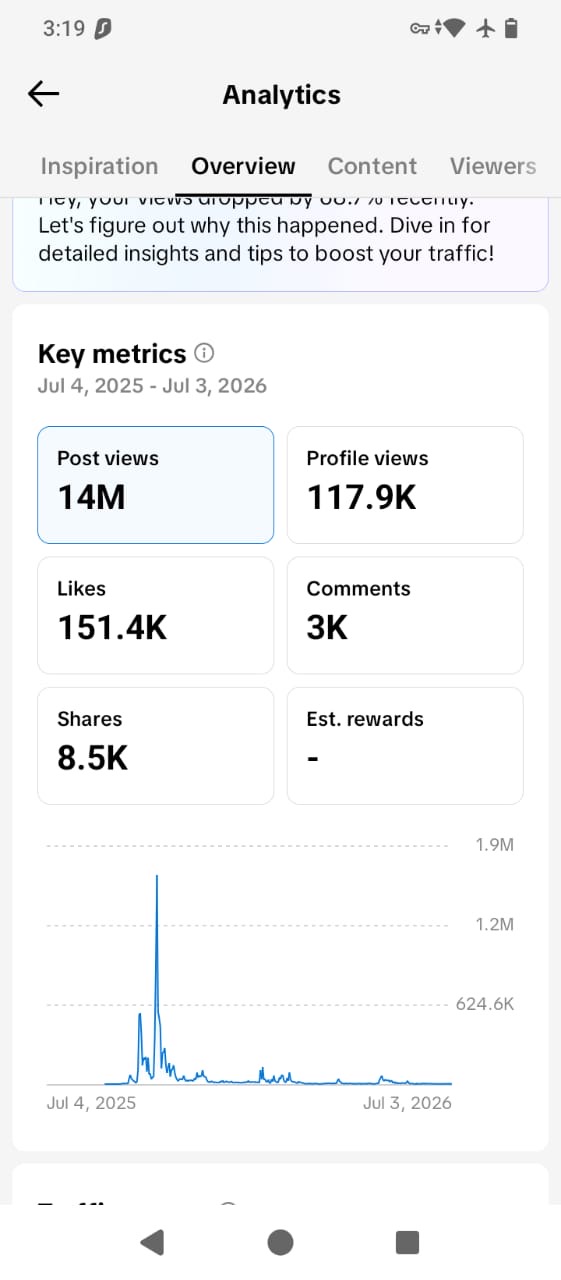Tap the views-dropped insights banner

pyautogui.click(x=280, y=241)
